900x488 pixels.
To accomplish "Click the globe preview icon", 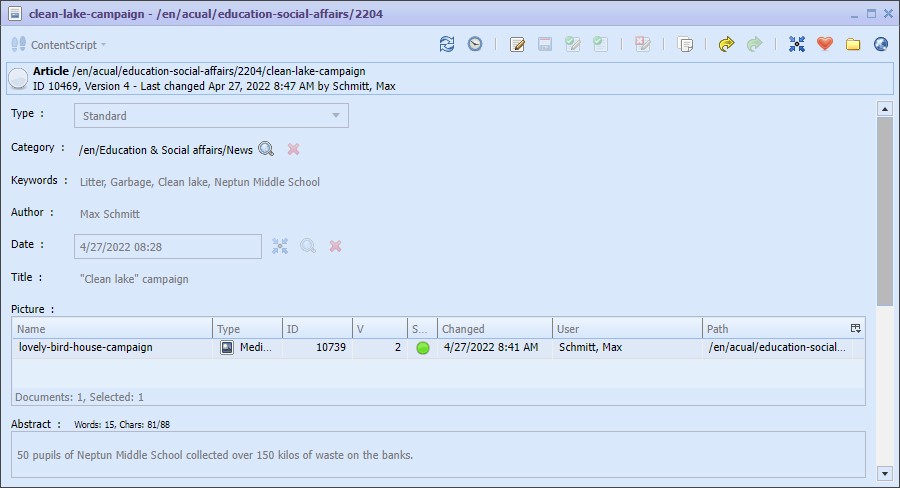I will 881,44.
